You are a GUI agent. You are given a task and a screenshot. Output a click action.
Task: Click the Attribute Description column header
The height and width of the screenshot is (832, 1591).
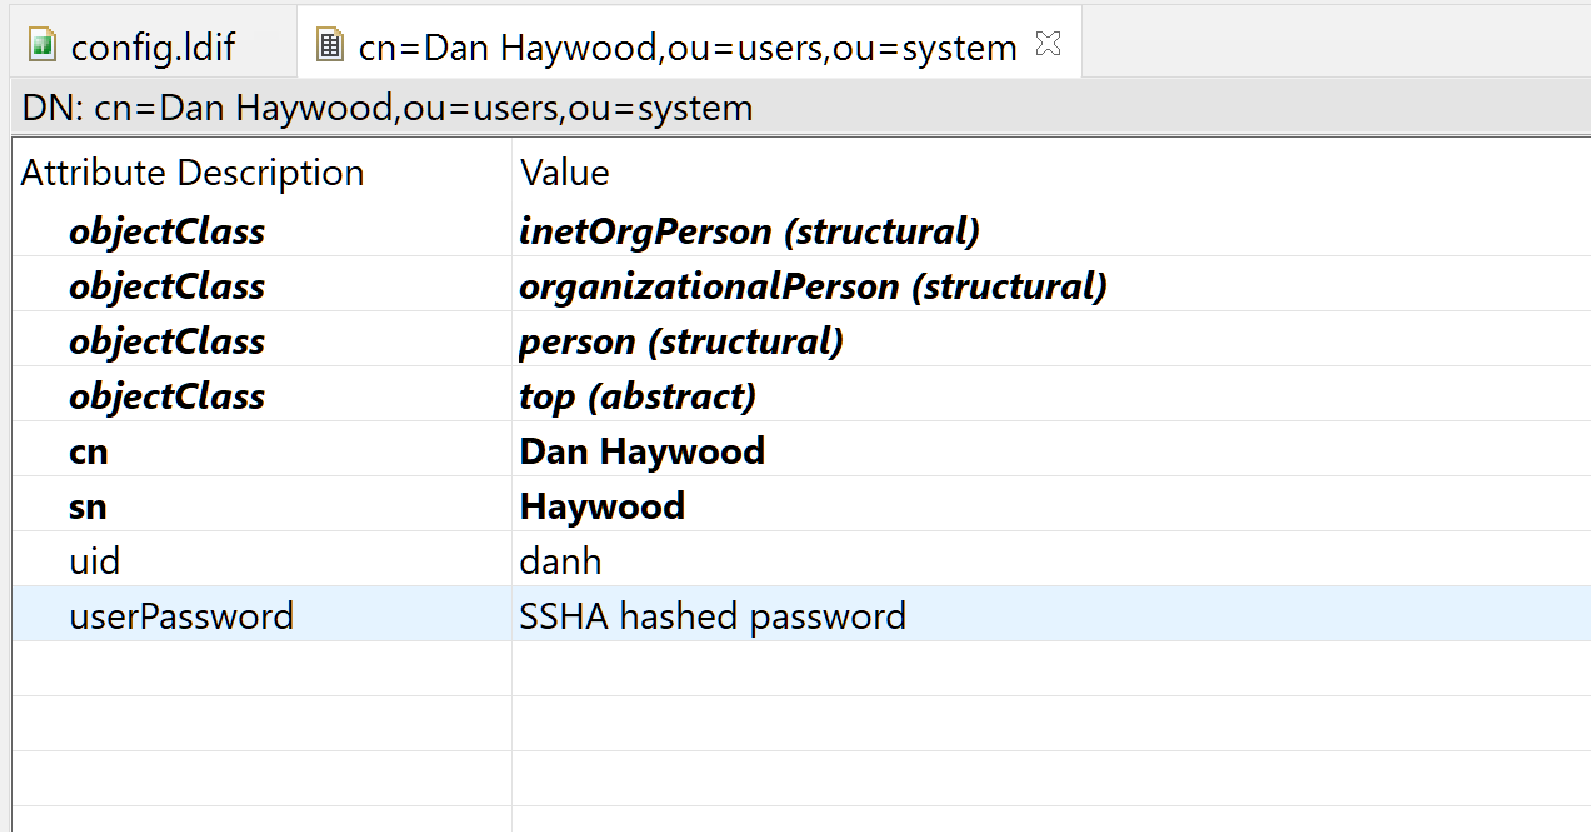192,173
